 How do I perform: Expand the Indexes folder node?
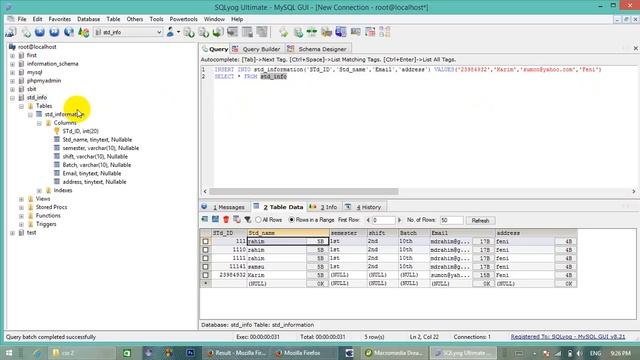click(x=39, y=191)
